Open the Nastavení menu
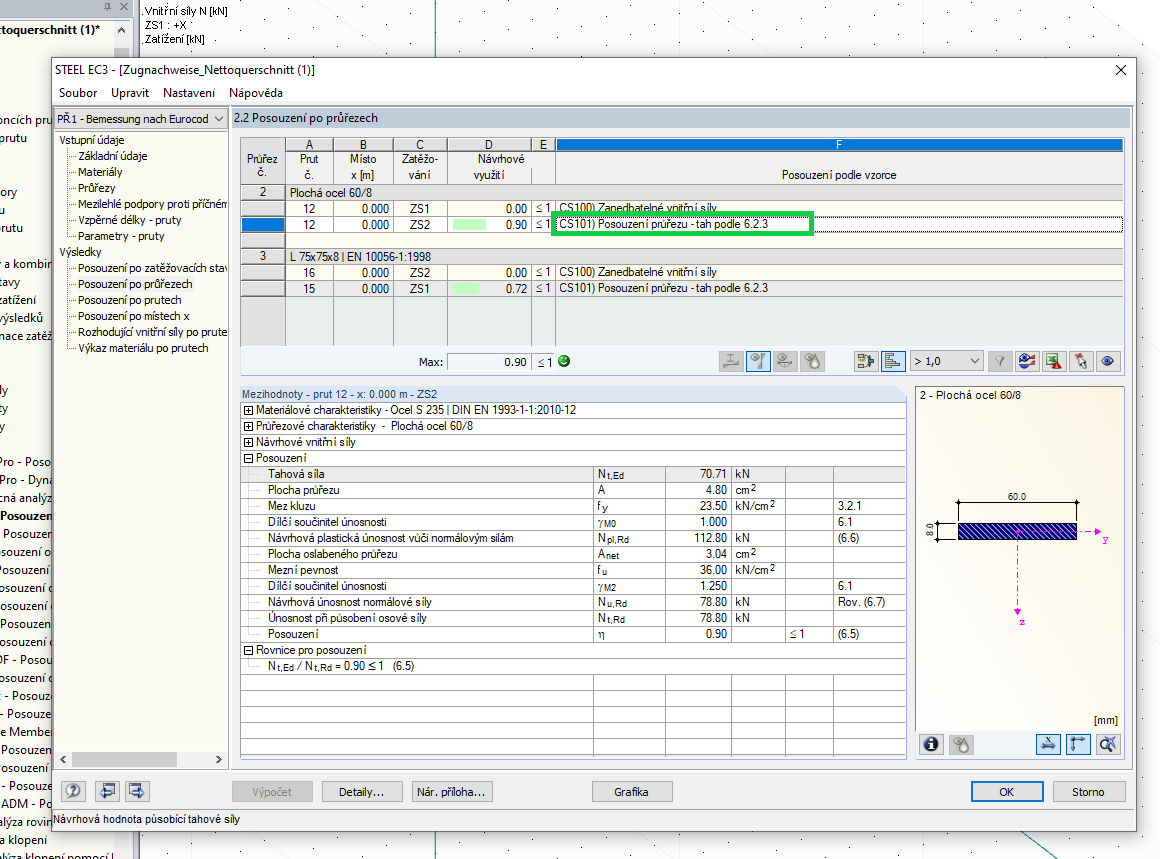The image size is (1160, 859). pos(189,92)
